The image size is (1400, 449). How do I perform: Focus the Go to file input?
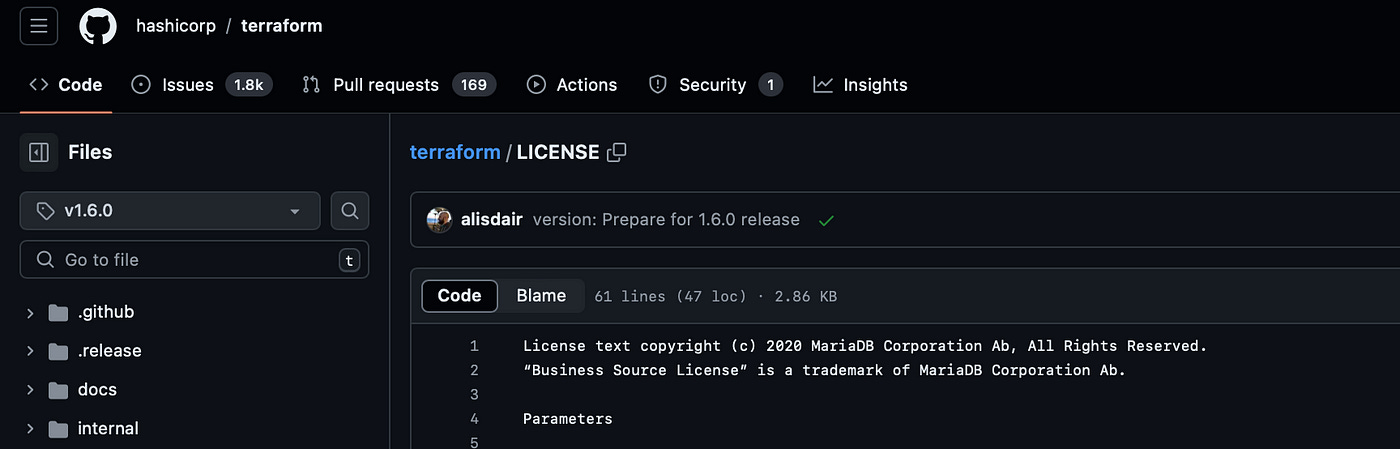pos(194,260)
